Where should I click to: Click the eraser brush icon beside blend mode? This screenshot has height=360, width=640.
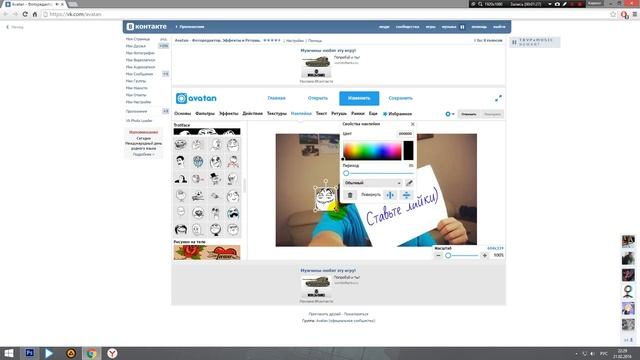(x=409, y=183)
